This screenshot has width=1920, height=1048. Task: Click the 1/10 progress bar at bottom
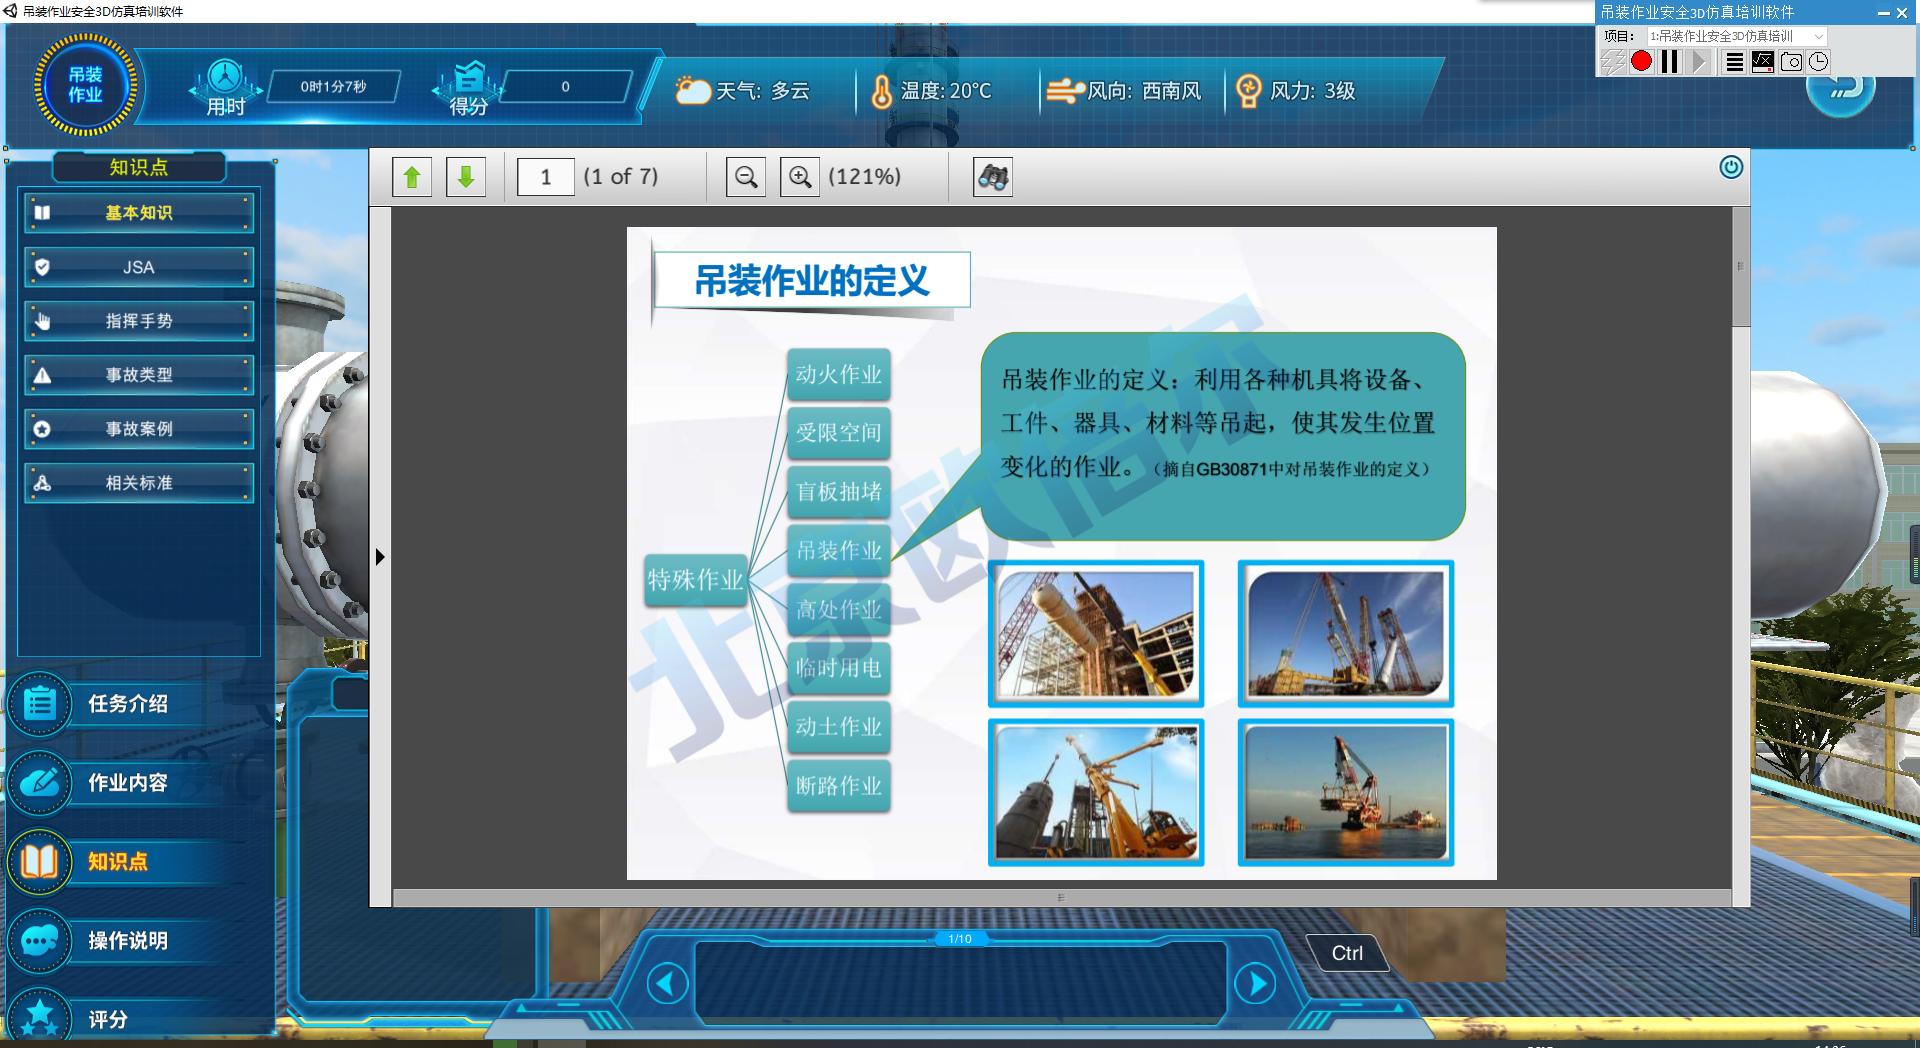[960, 939]
